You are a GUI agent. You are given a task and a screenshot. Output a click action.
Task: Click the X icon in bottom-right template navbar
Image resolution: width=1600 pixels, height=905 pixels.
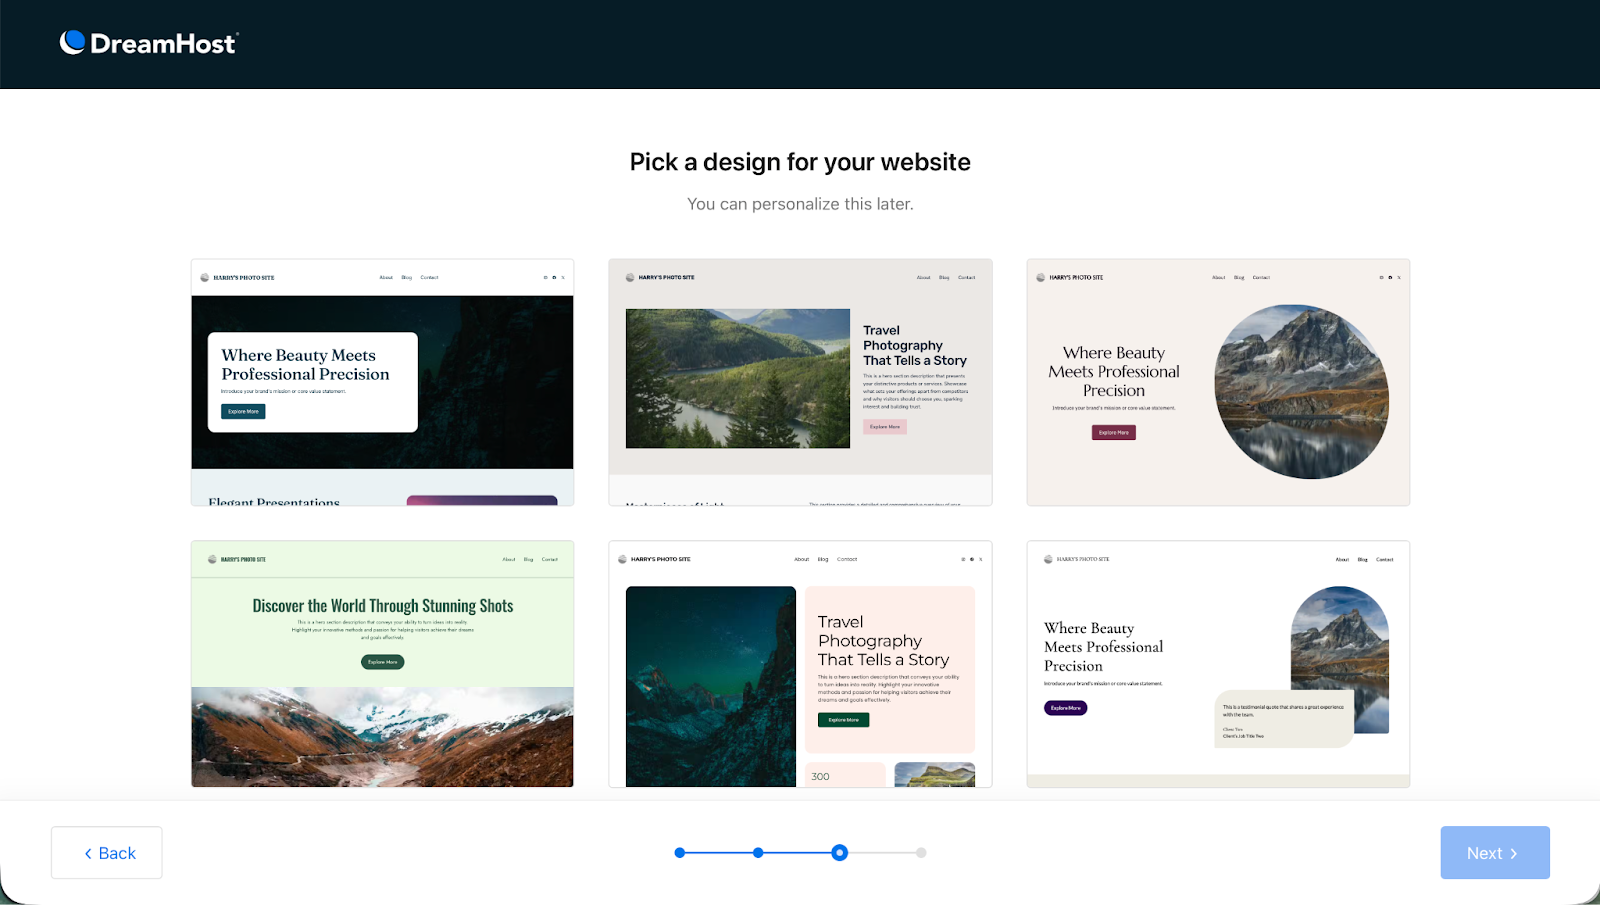pos(1398,559)
